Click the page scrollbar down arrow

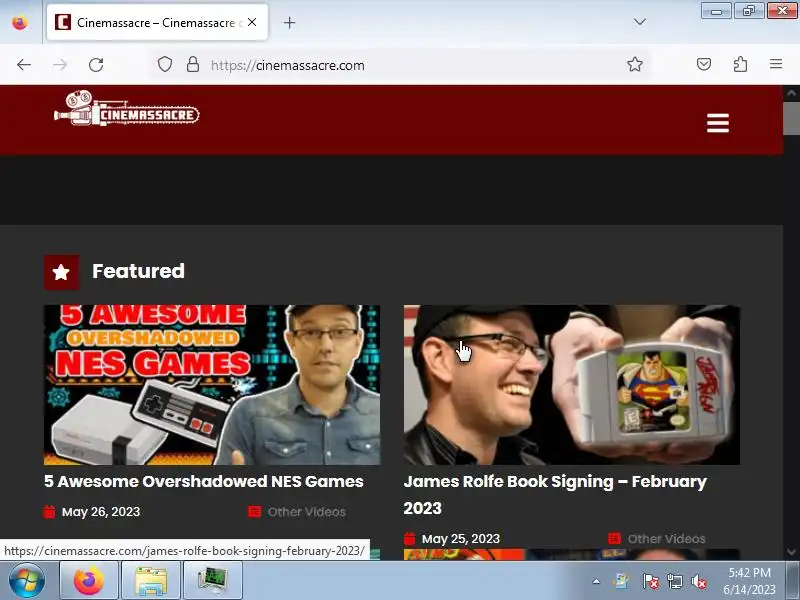791,552
